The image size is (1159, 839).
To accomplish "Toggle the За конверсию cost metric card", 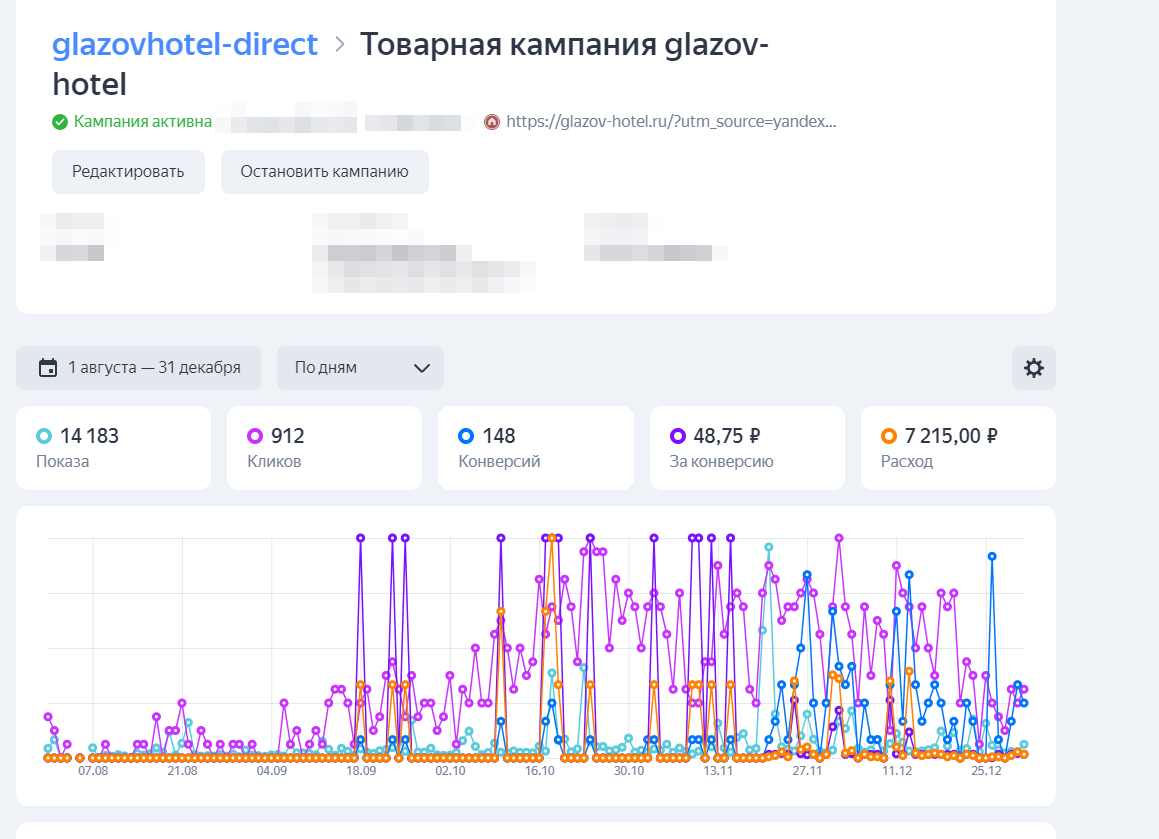I will (747, 447).
